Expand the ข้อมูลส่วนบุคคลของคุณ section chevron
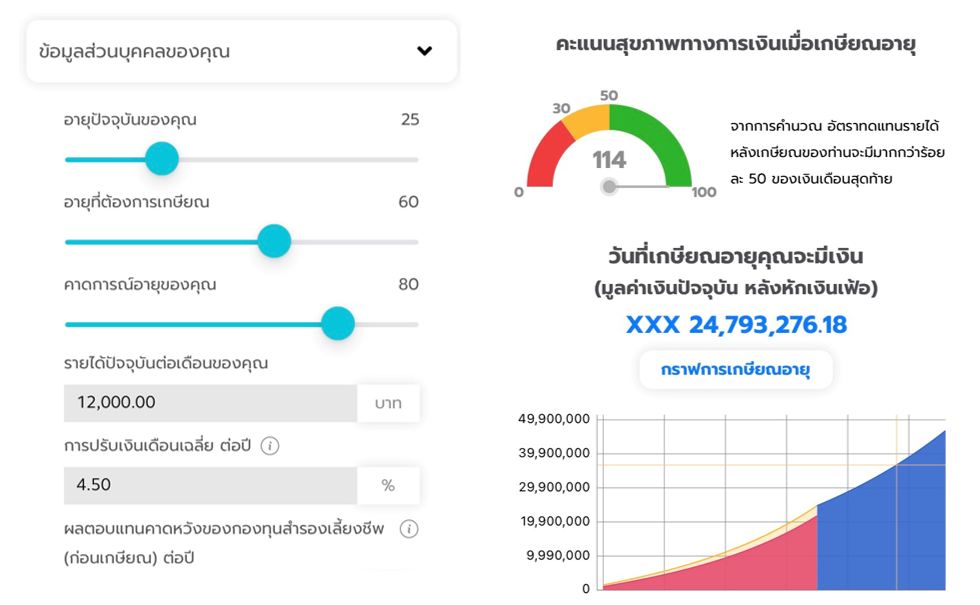Image resolution: width=980 pixels, height=605 pixels. pos(425,51)
